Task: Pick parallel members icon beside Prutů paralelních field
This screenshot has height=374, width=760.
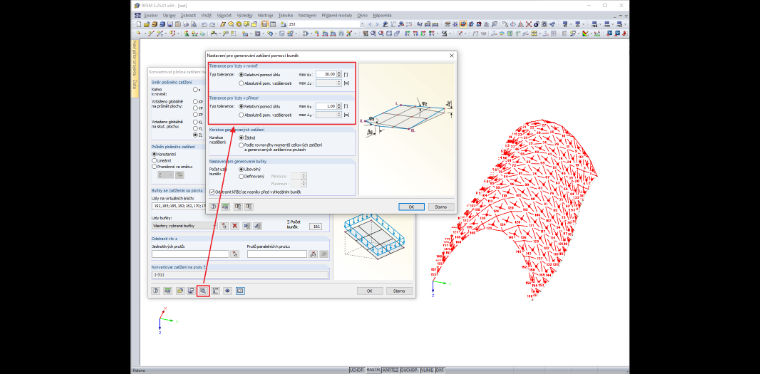Action: (x=313, y=254)
